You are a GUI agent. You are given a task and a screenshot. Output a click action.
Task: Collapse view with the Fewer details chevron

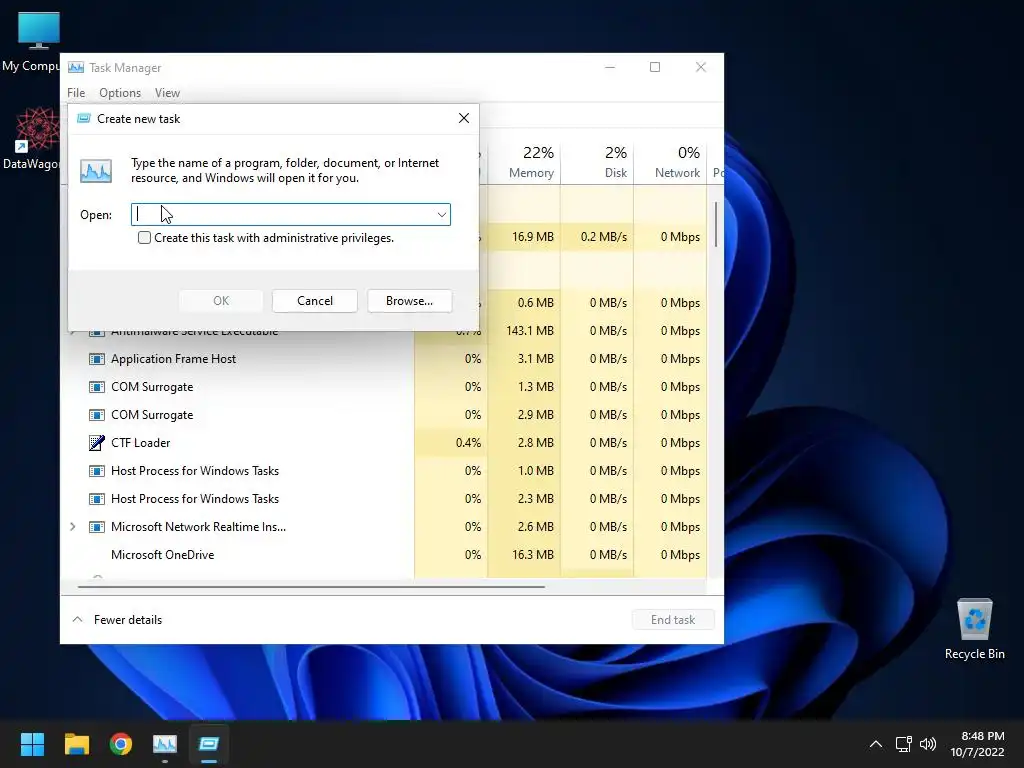(x=77, y=619)
